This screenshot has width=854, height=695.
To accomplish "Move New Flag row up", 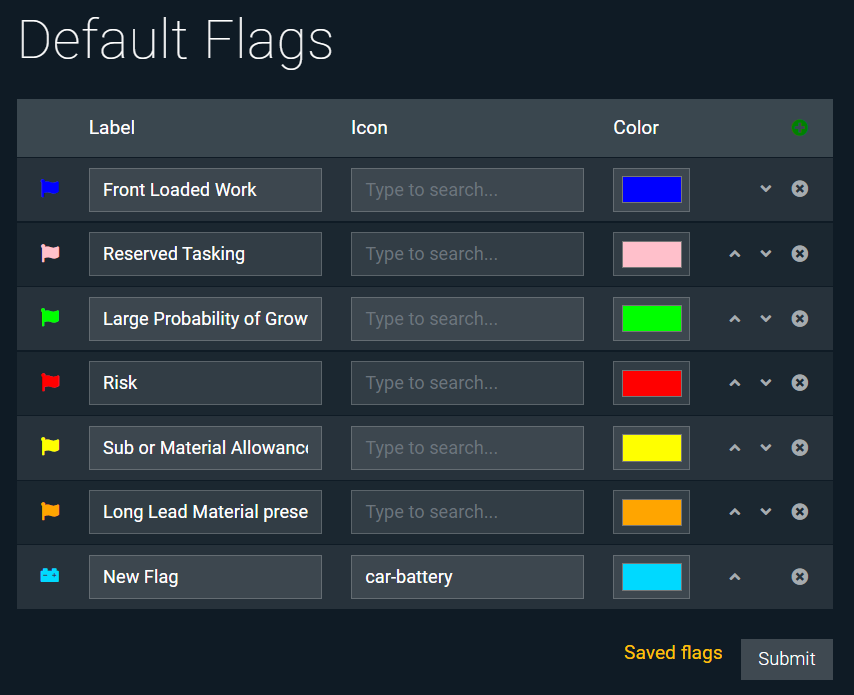I will [735, 577].
